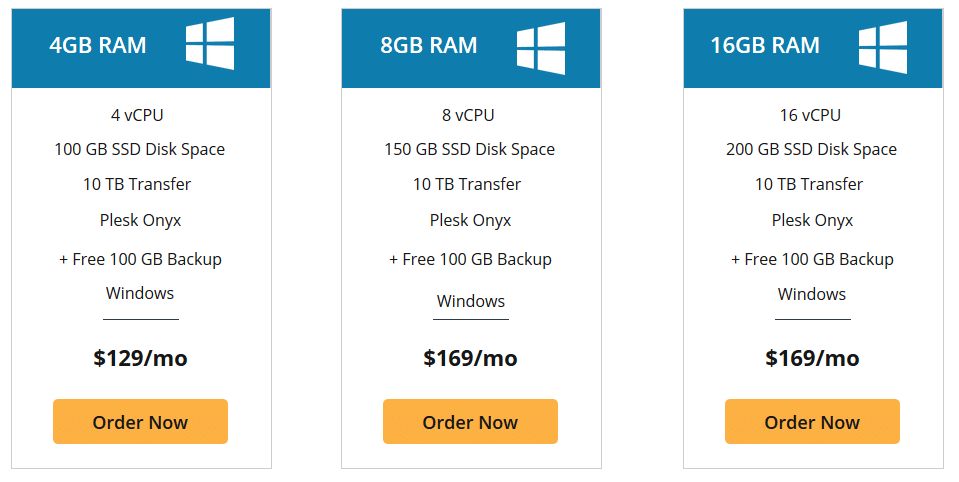The height and width of the screenshot is (482, 959).
Task: Click the Windows logo in 8GB RAM header
Action: (541, 48)
